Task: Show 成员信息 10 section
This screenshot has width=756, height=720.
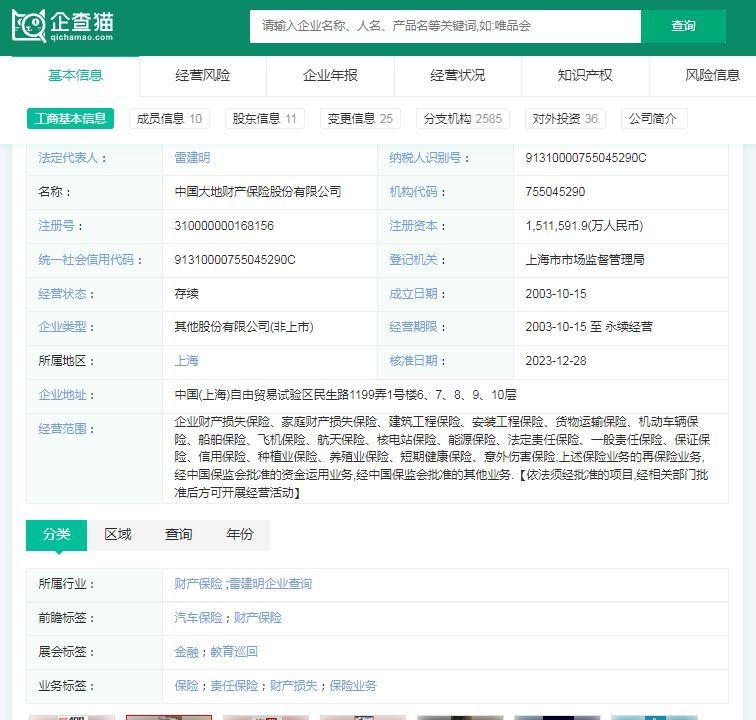Action: click(x=169, y=119)
